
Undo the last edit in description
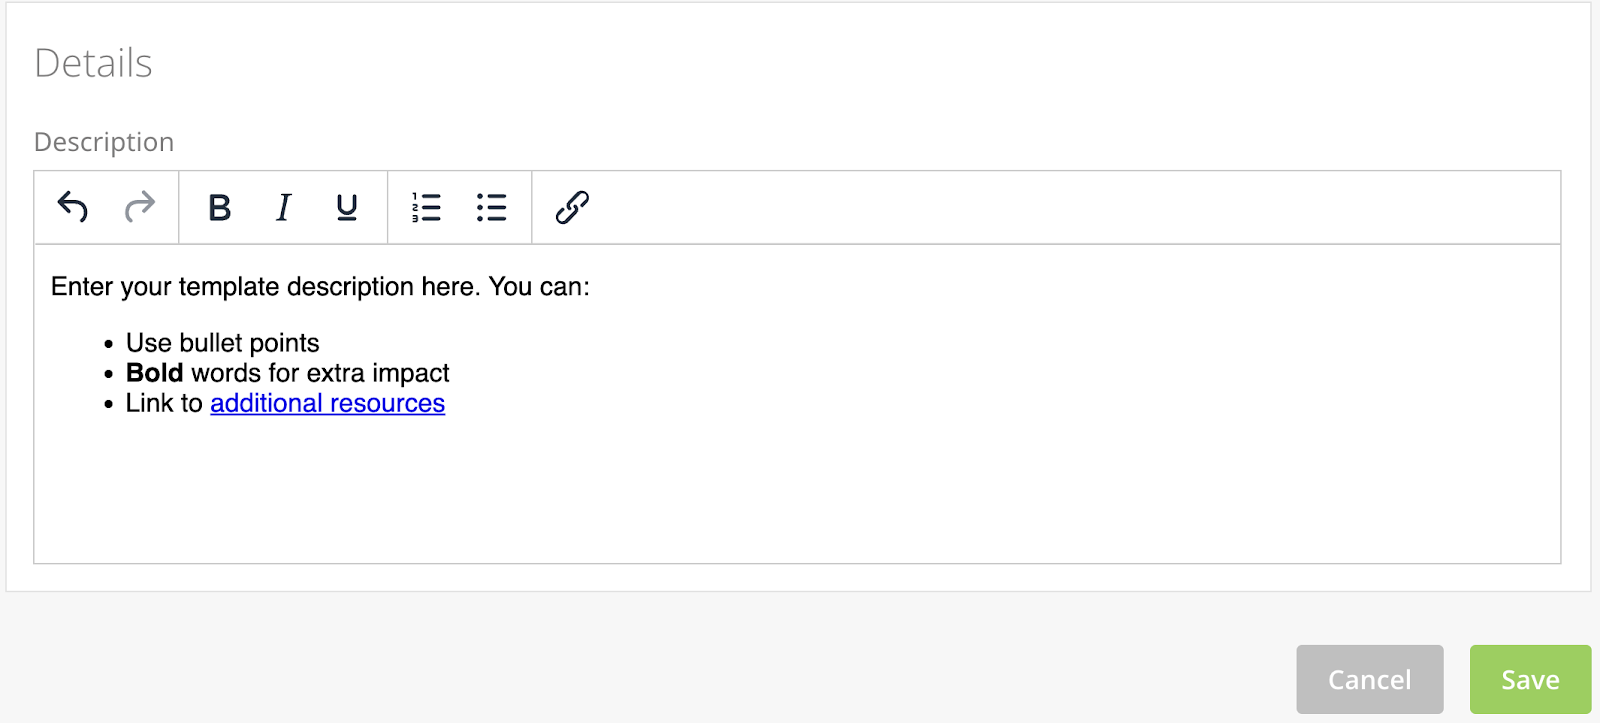(73, 207)
